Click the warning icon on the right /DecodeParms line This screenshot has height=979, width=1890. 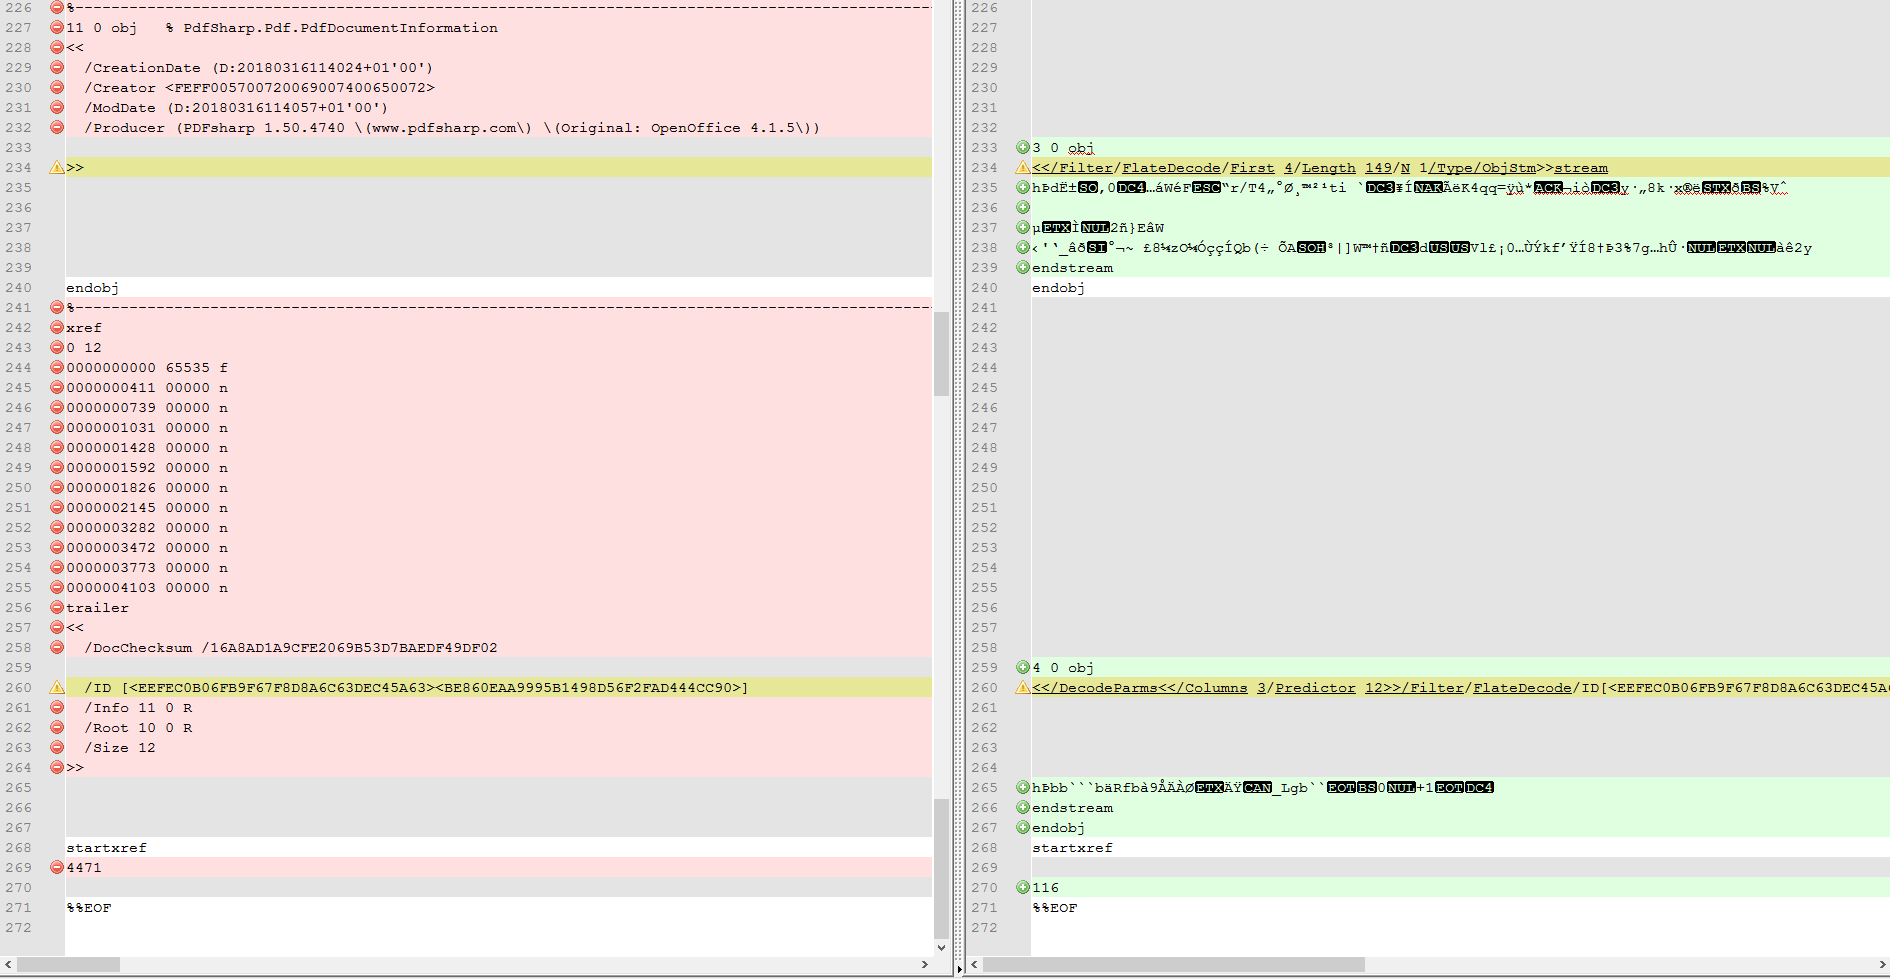click(1023, 687)
